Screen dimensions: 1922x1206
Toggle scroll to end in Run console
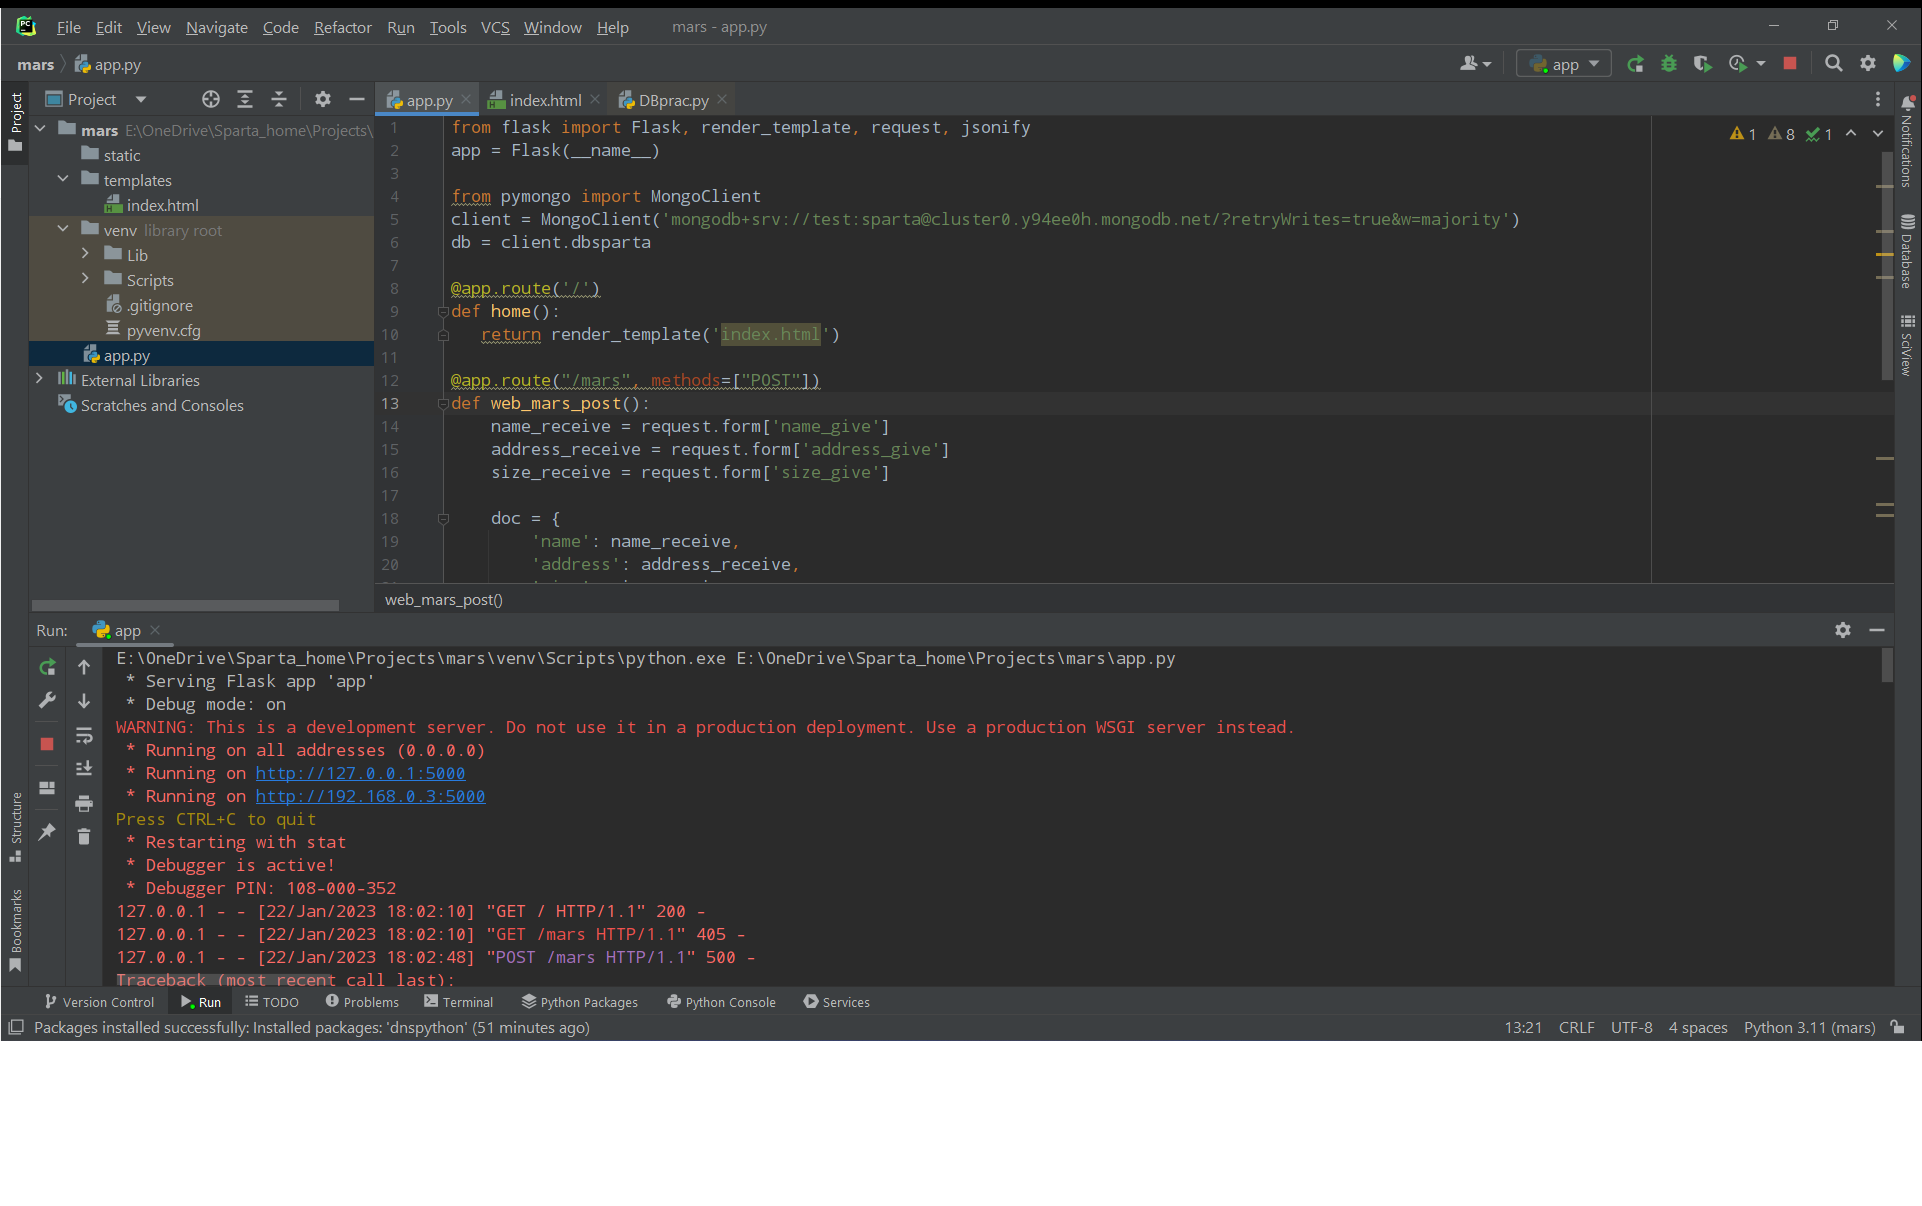pos(84,769)
